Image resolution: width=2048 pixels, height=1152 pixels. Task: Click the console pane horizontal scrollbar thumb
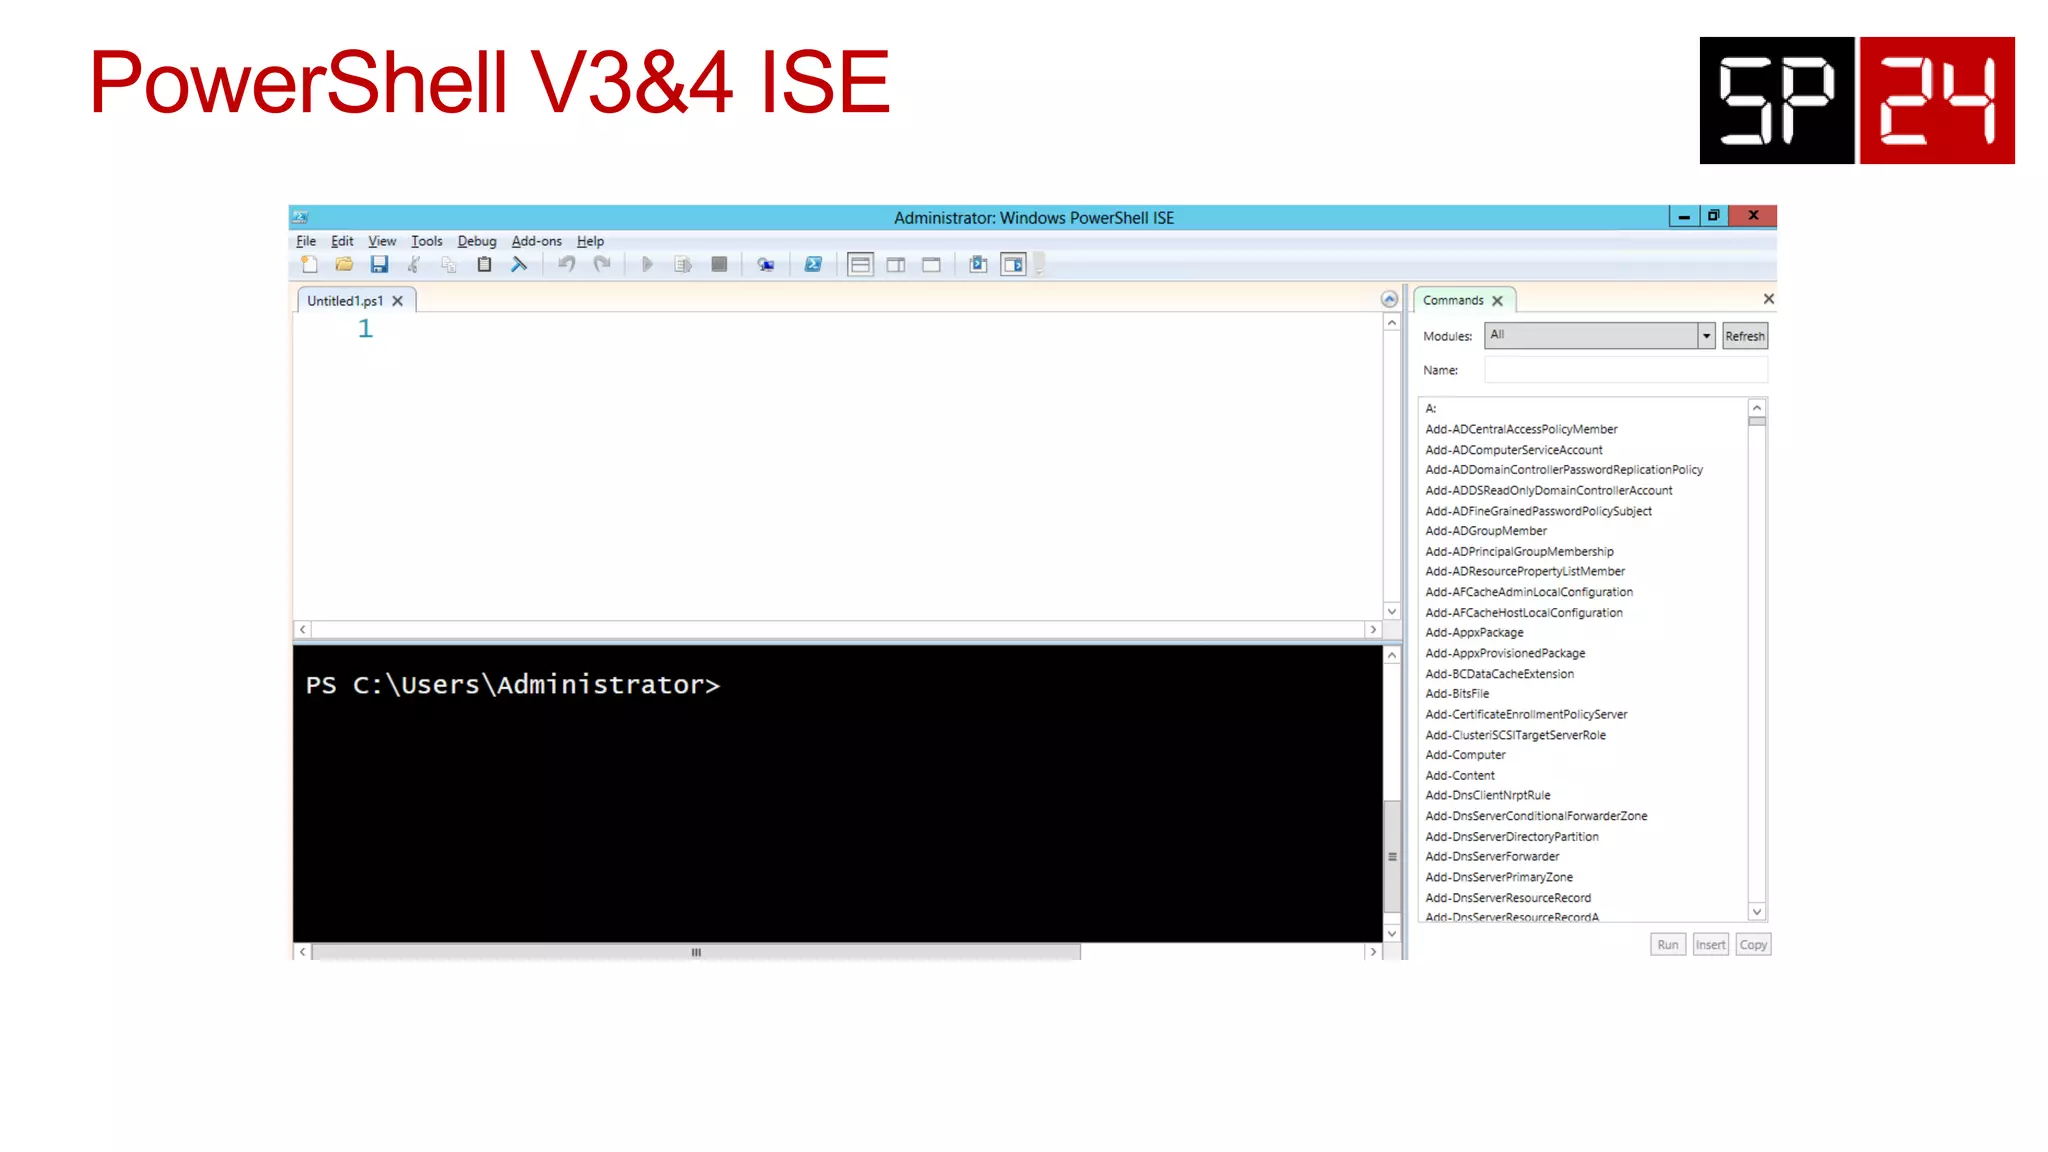696,953
